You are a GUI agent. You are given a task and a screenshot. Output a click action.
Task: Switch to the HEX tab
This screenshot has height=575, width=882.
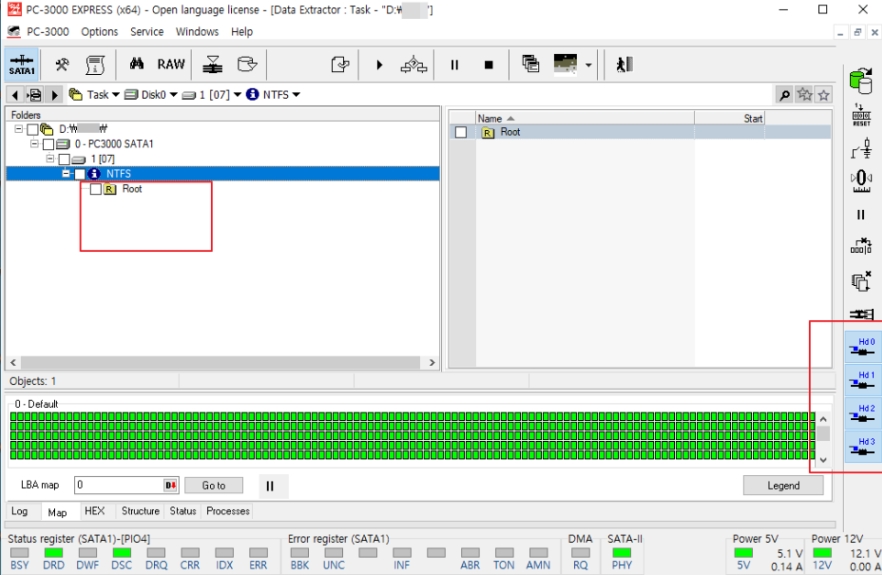(94, 511)
